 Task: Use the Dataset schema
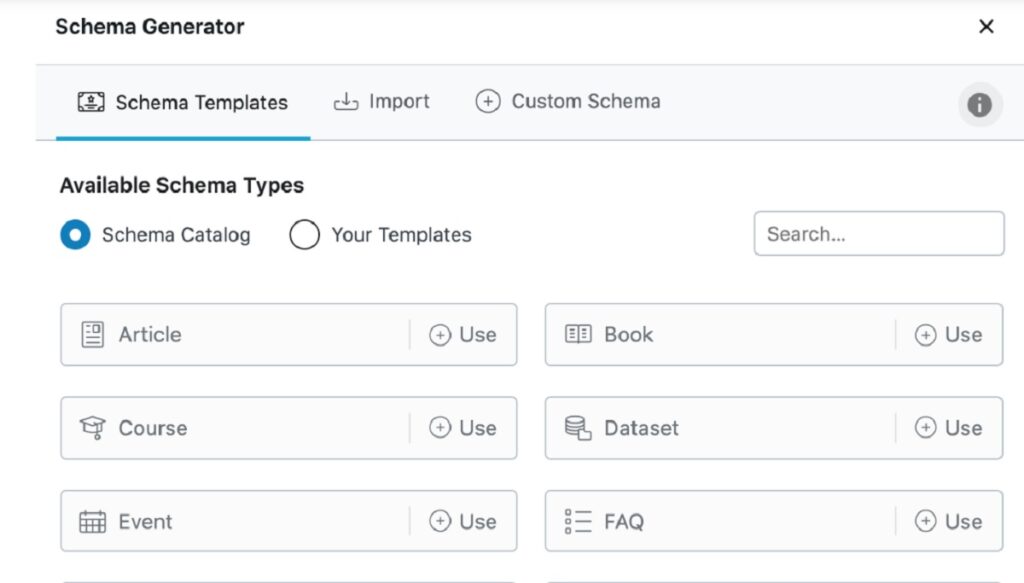click(x=948, y=428)
